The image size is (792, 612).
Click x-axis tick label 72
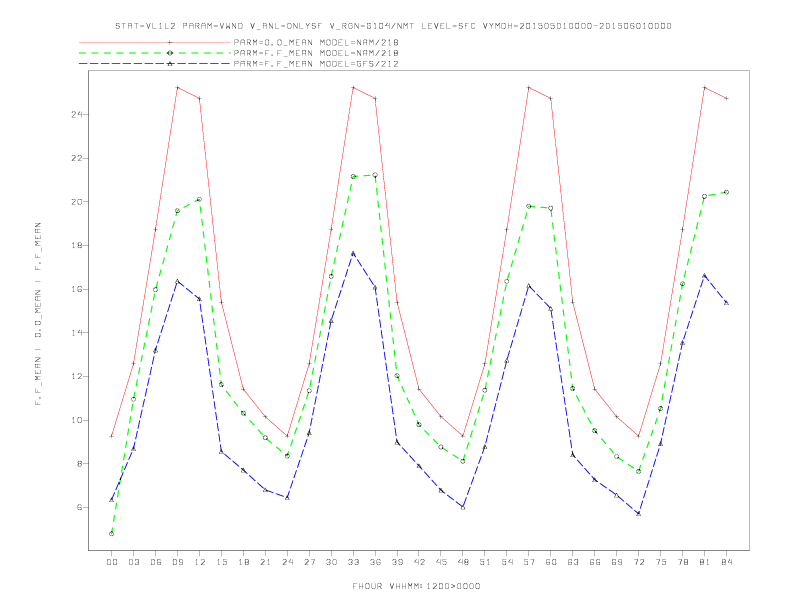click(x=639, y=562)
